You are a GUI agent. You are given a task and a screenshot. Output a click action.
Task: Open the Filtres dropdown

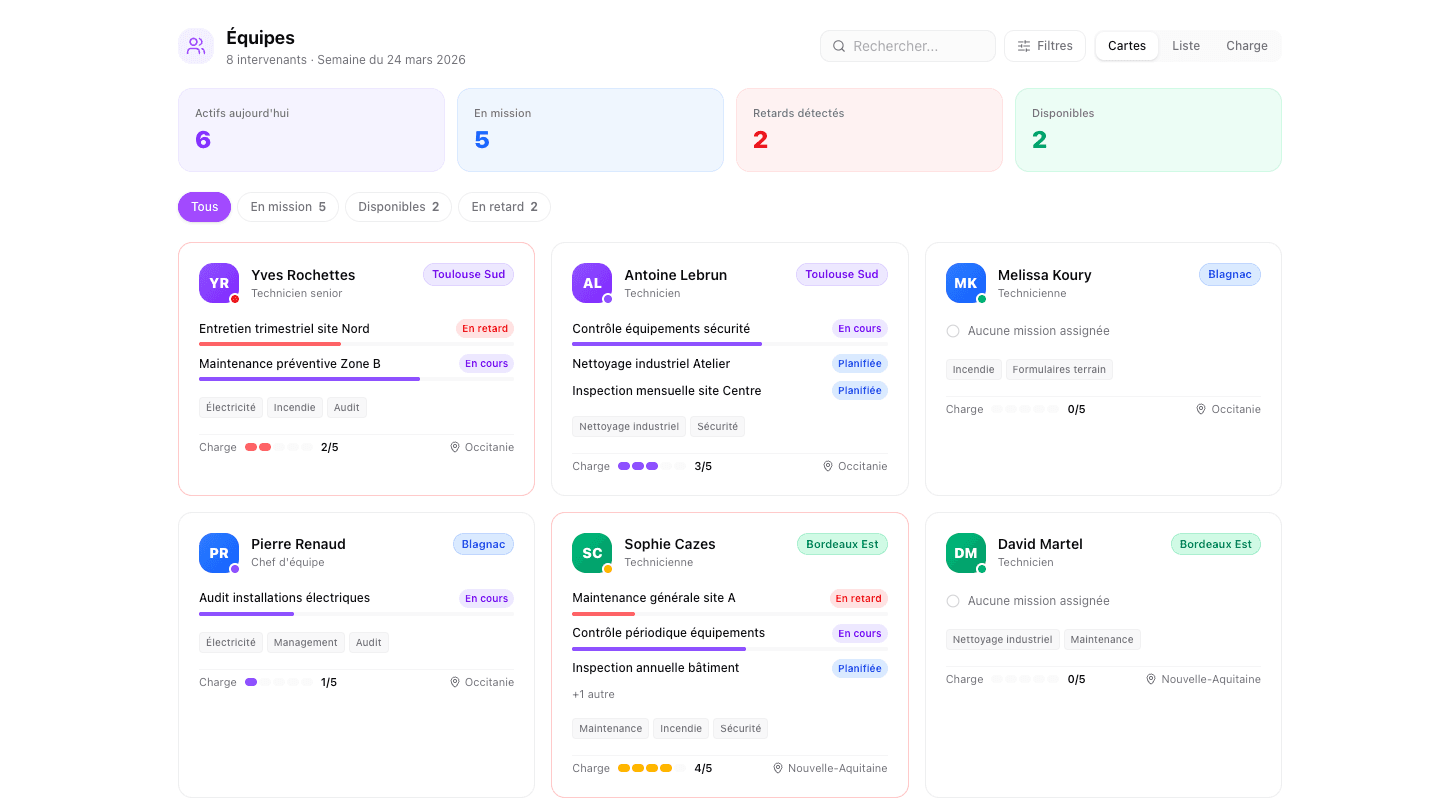[1044, 46]
